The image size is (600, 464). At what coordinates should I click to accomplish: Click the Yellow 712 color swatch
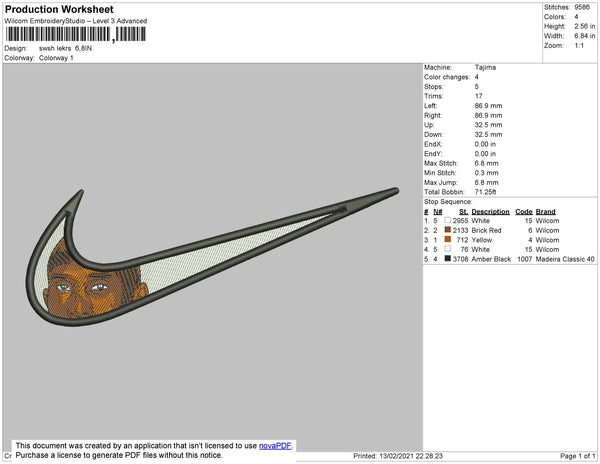pyautogui.click(x=447, y=239)
